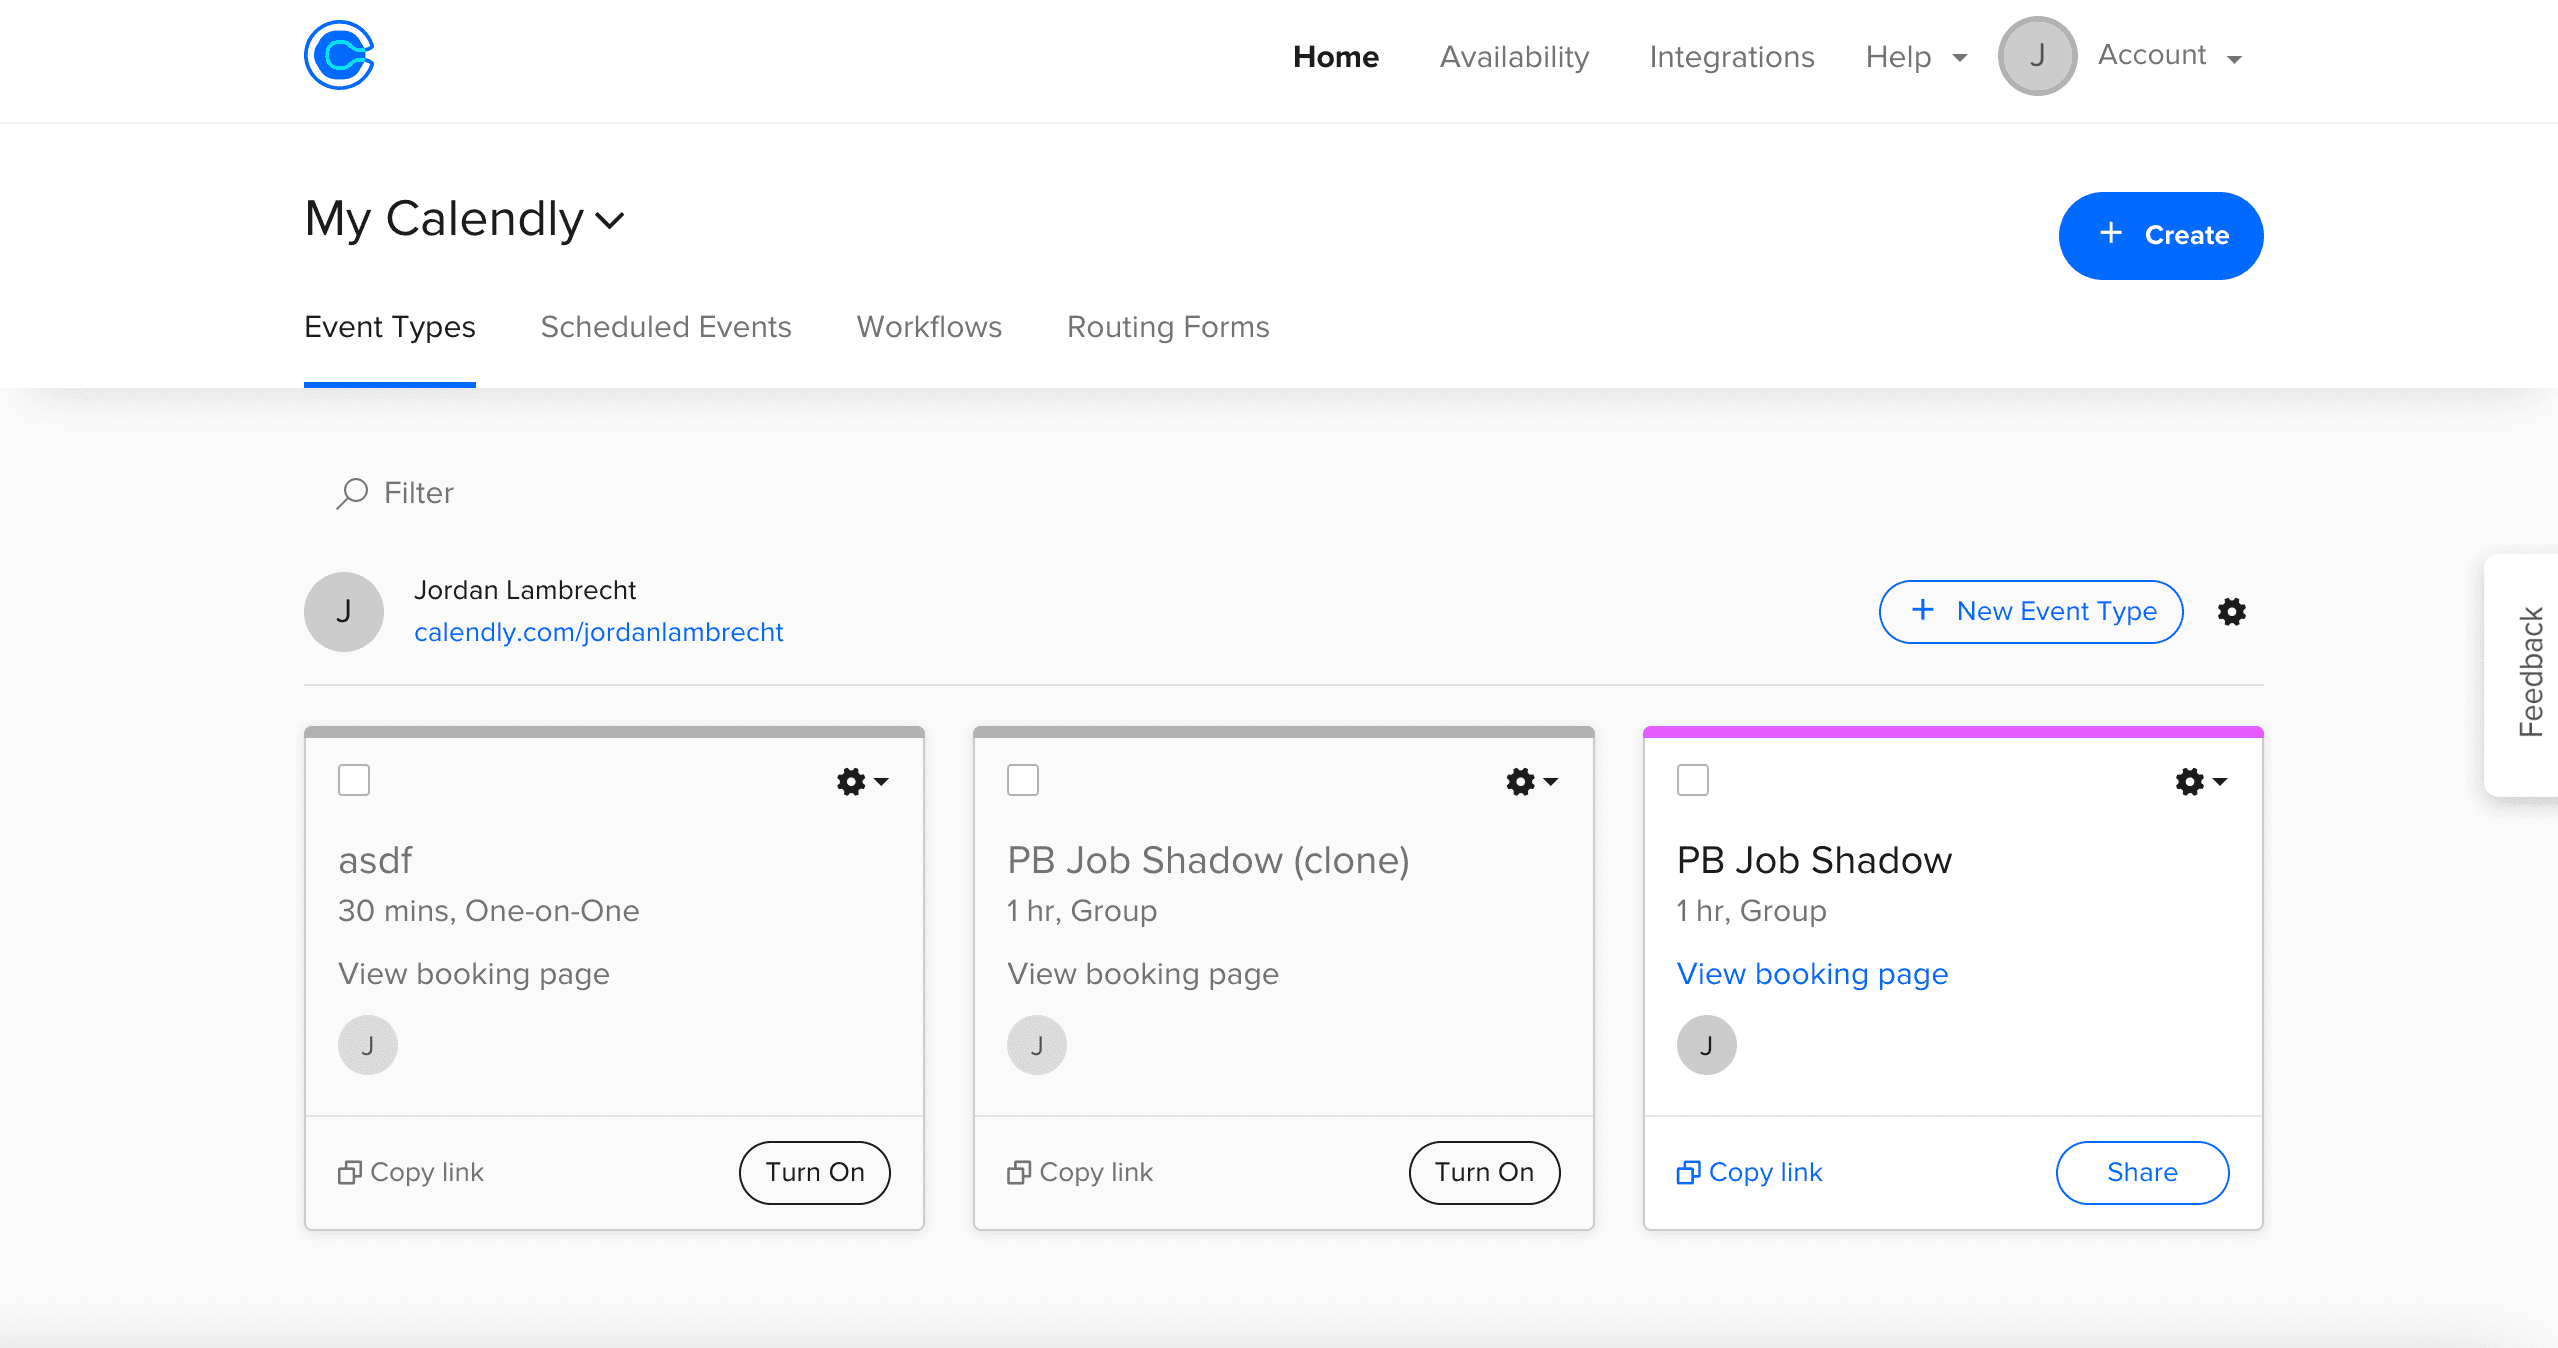Select the PB Job Shadow (clone) checkbox
2558x1348 pixels.
tap(1023, 780)
